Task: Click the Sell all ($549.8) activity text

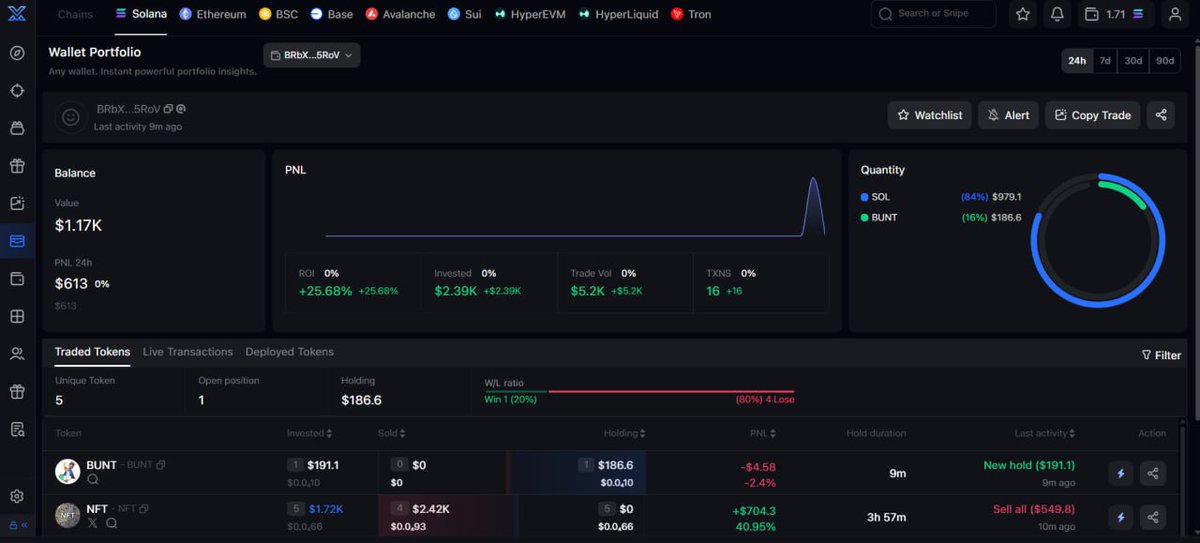Action: (x=1034, y=509)
